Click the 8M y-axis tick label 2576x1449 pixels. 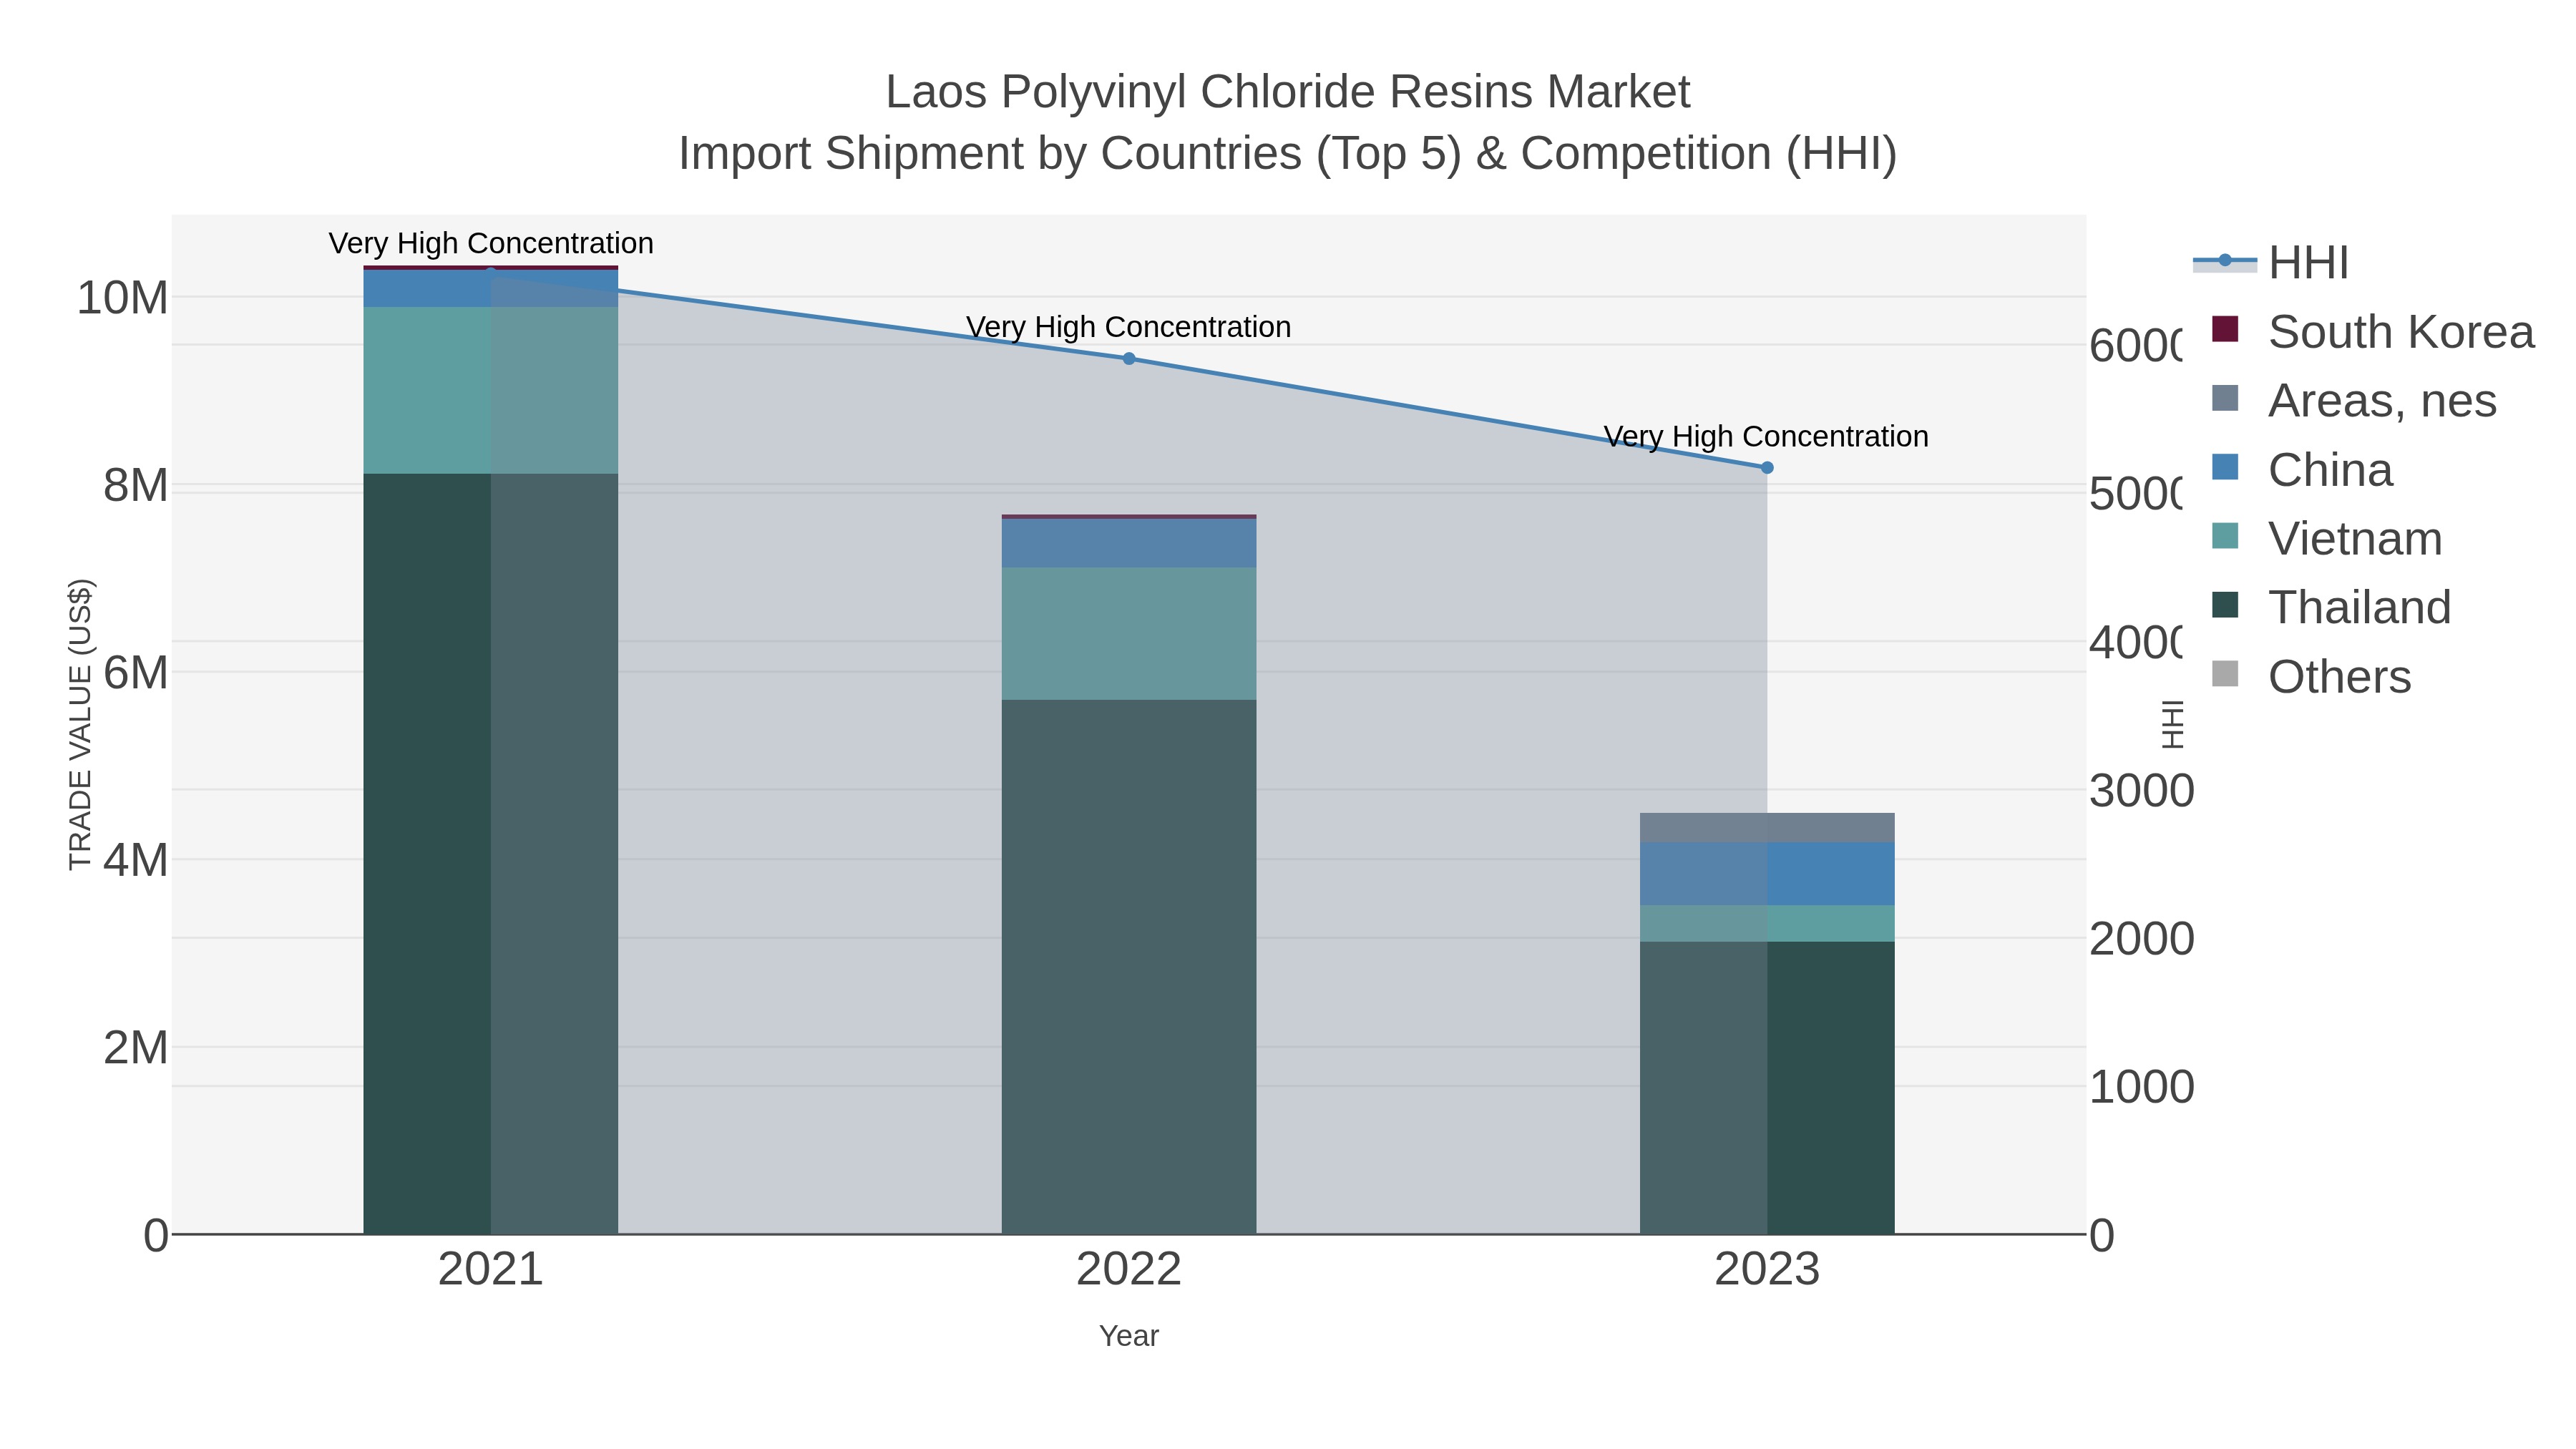point(135,486)
